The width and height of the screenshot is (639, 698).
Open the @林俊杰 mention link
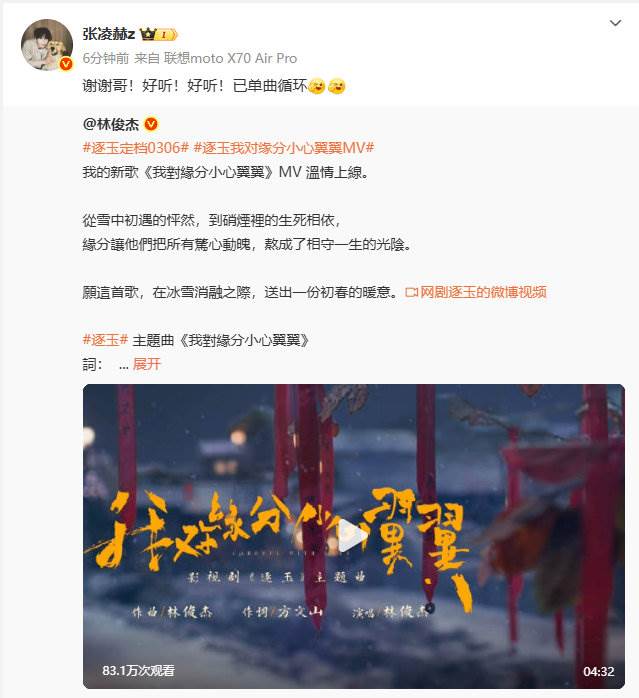pos(111,124)
